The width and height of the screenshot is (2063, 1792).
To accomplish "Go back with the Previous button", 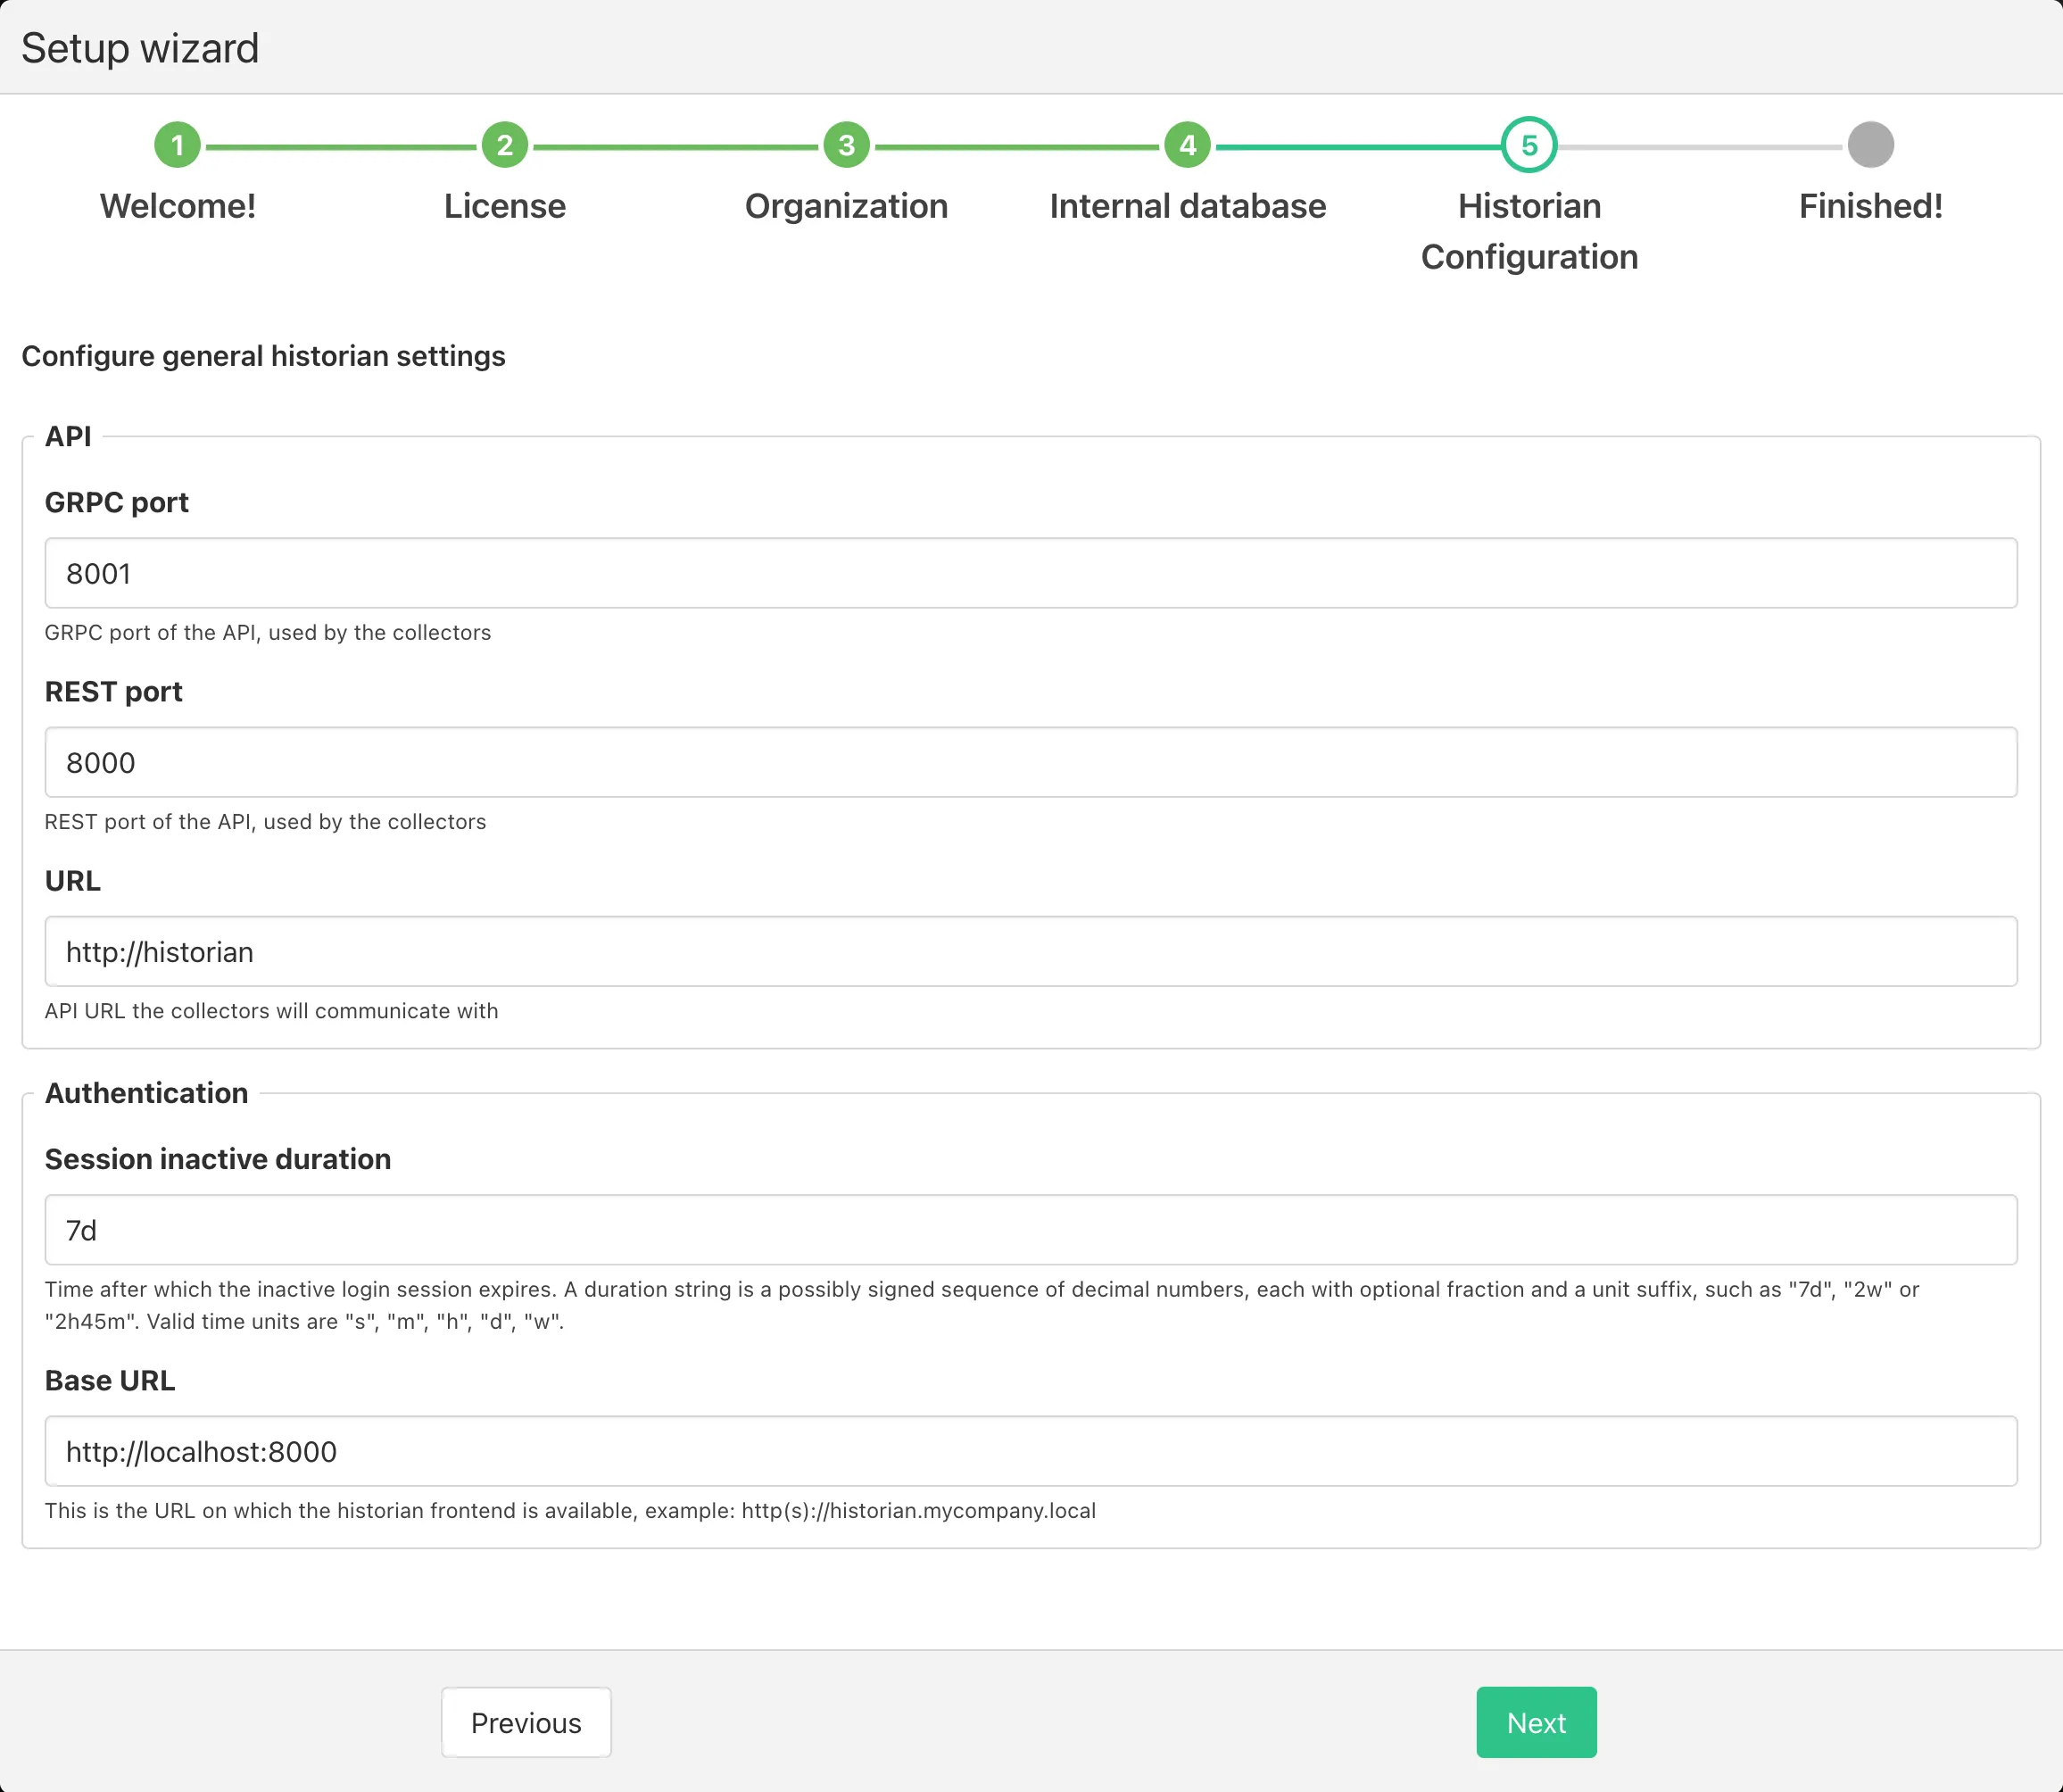I will [526, 1722].
